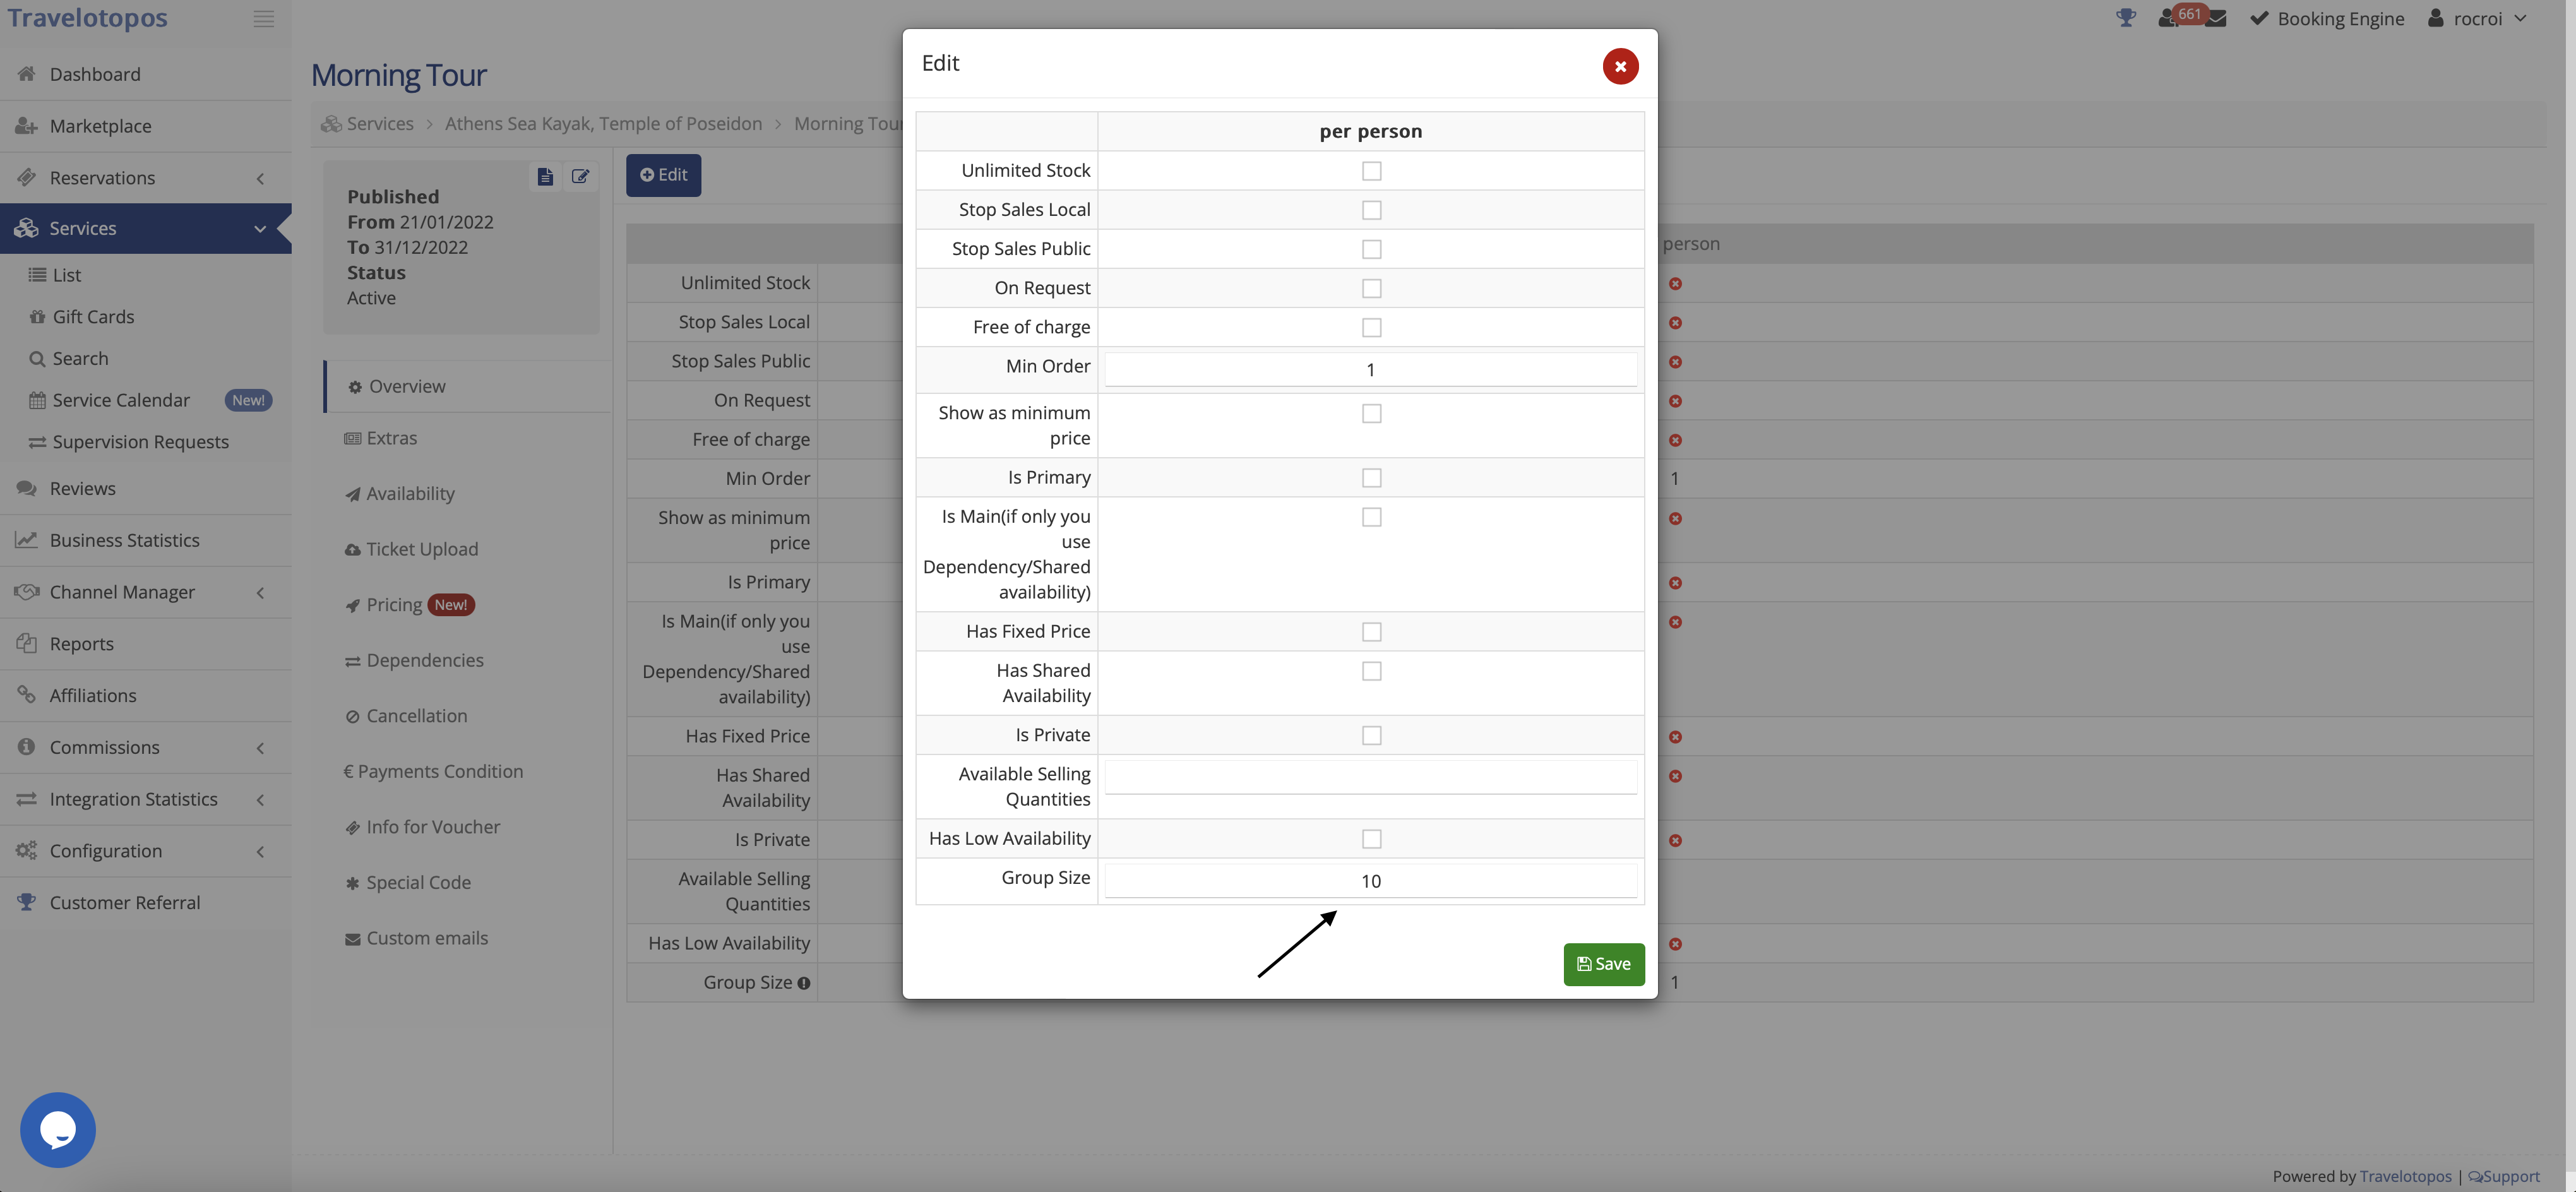
Task: Click the trophy icon in top bar
Action: coord(2126,18)
